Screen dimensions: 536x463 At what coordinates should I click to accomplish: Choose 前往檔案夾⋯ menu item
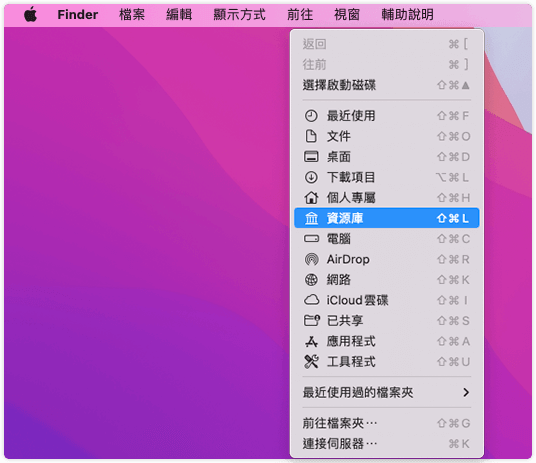(x=387, y=423)
